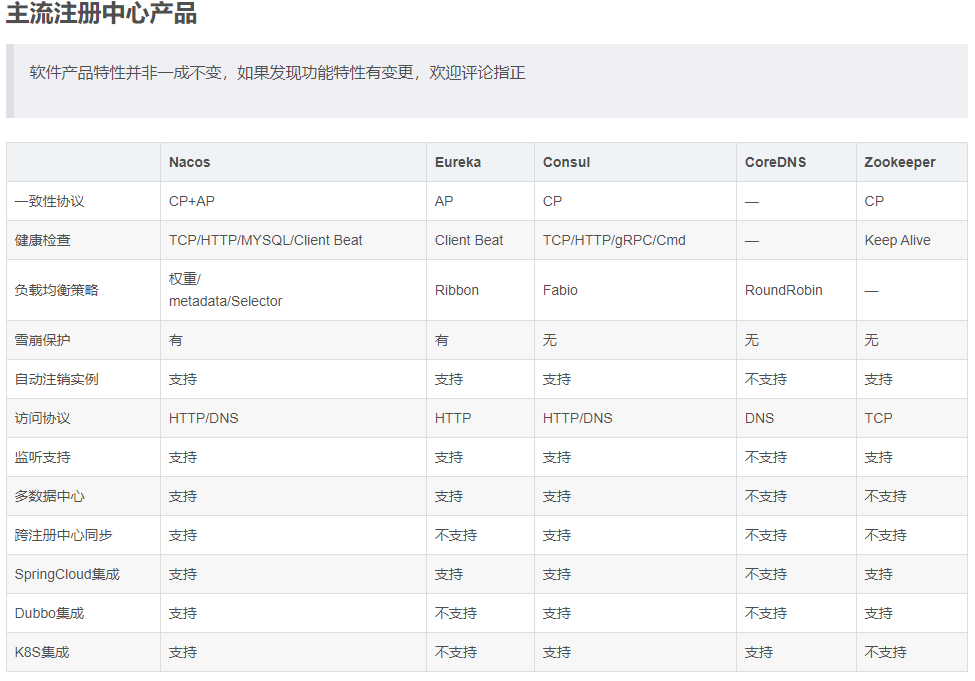Click the K8S集成 row label
Image resolution: width=975 pixels, height=681 pixels.
pos(42,652)
